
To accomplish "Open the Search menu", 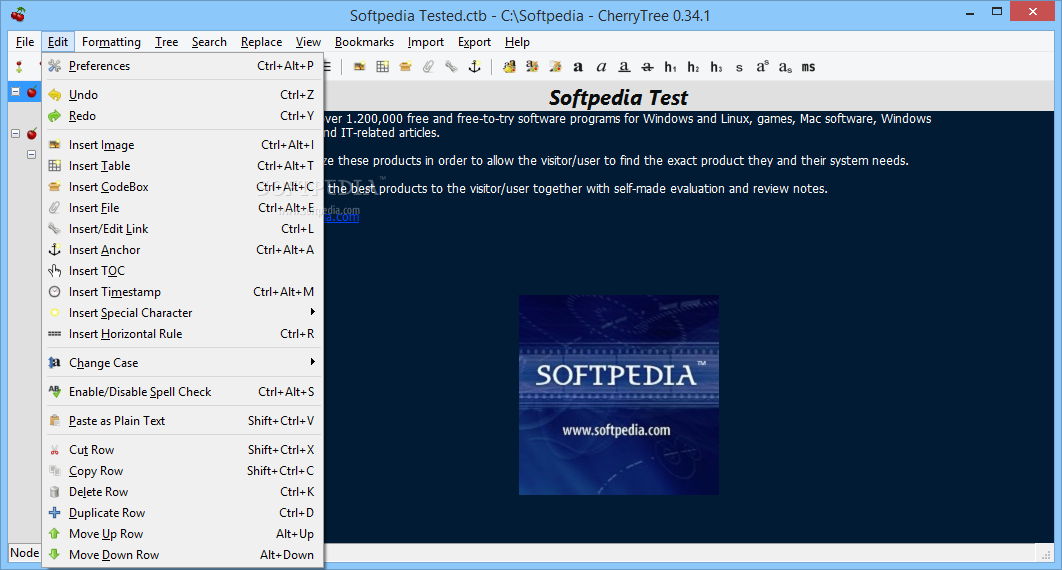I will [x=209, y=42].
